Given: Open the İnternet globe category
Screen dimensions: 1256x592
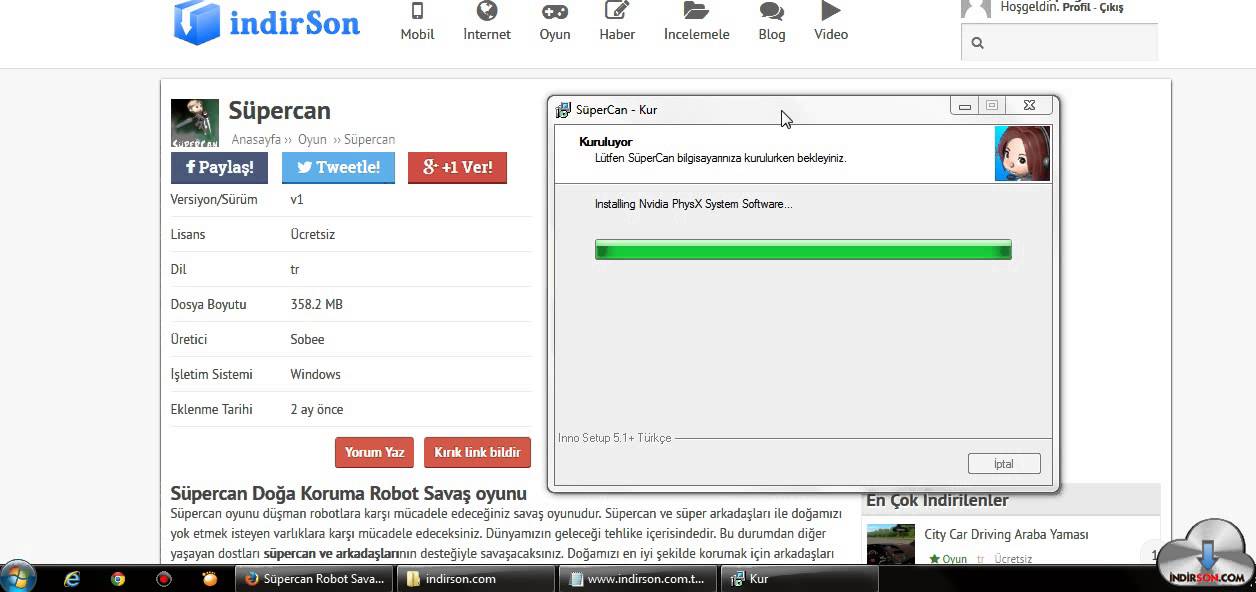Looking at the screenshot, I should (487, 22).
